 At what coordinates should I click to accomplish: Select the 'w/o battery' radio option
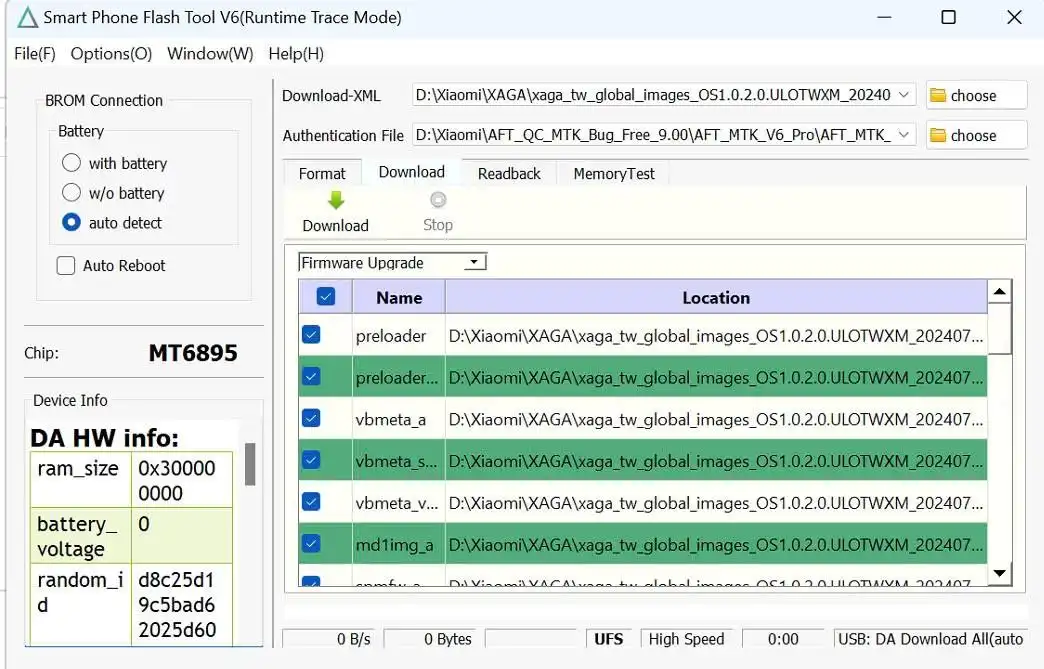(x=71, y=192)
